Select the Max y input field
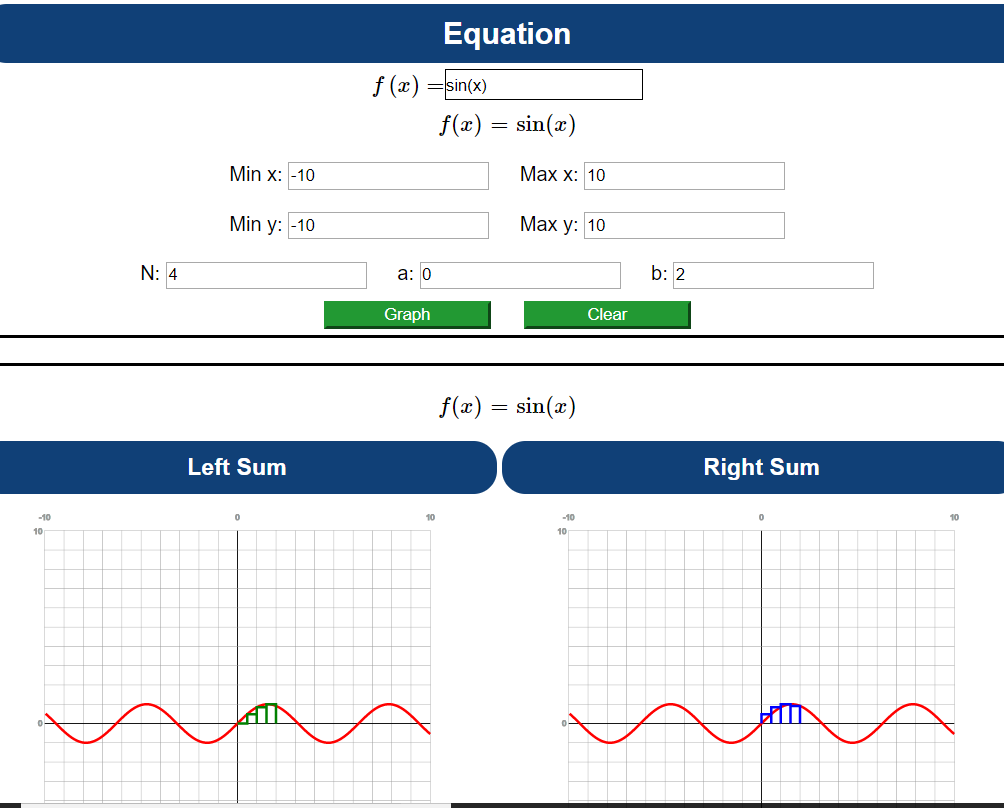 point(684,225)
